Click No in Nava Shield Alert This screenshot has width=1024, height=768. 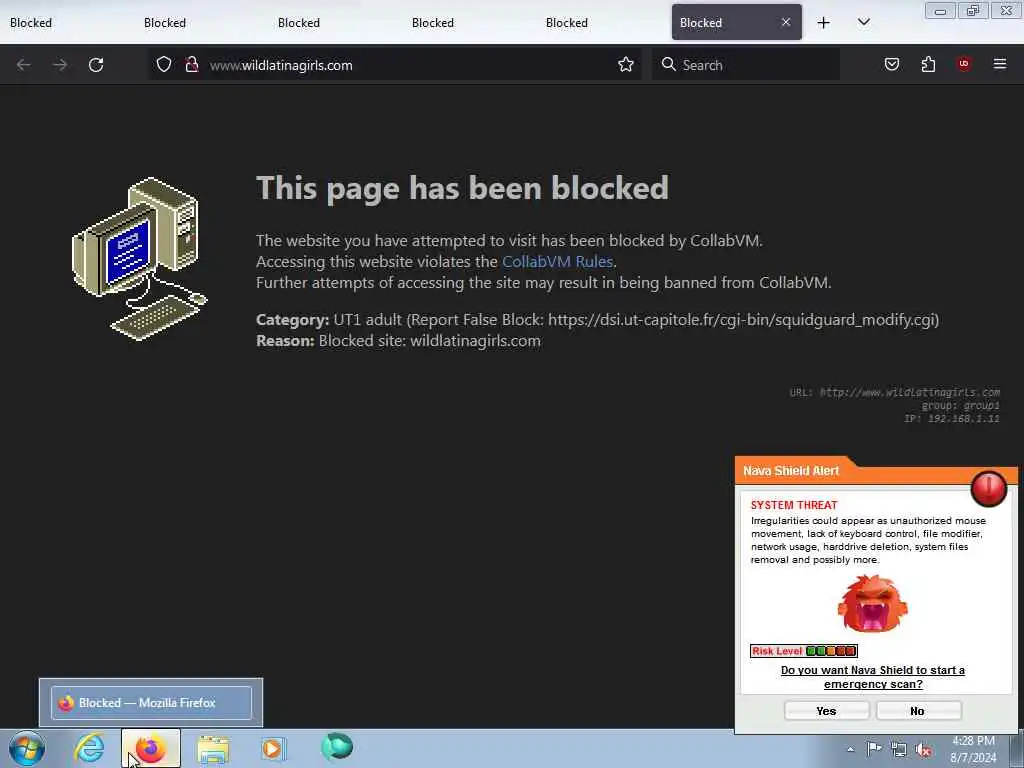pos(918,711)
